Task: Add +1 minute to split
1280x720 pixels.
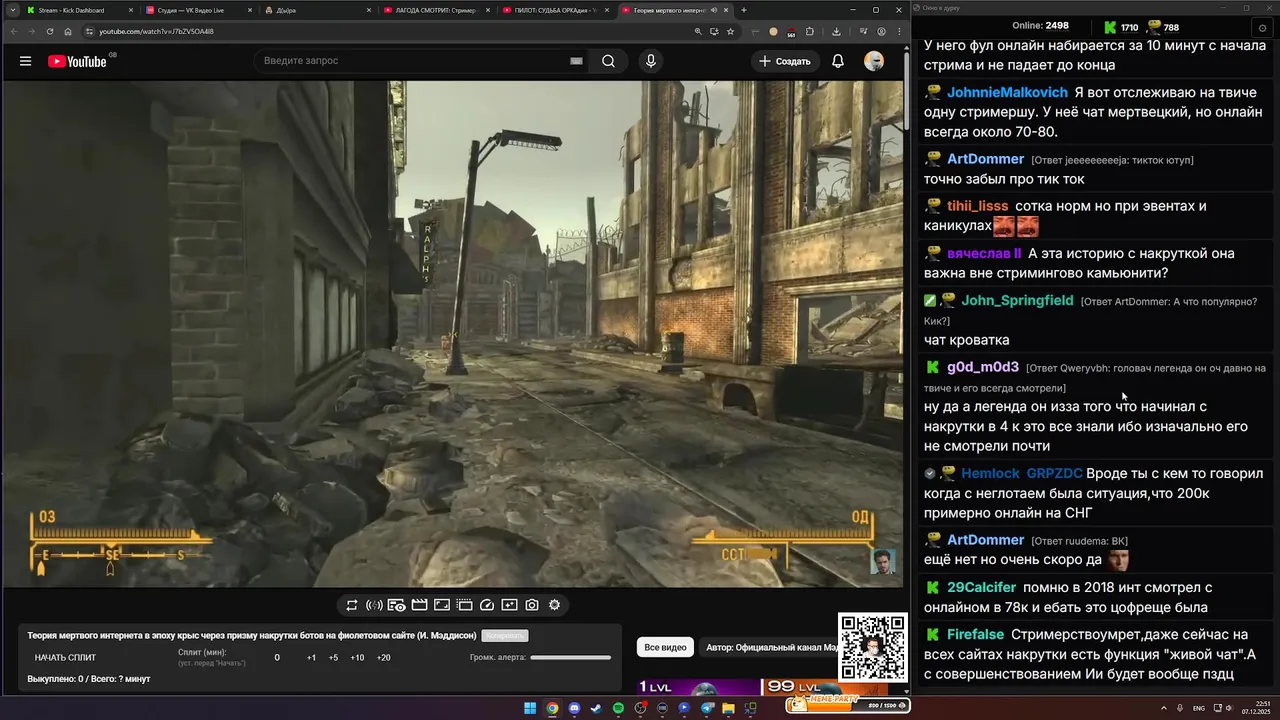Action: (311, 658)
